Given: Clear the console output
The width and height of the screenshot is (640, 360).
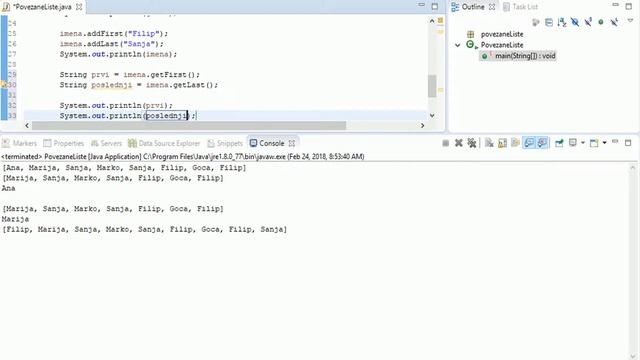Looking at the screenshot, I should pyautogui.click(x=489, y=143).
